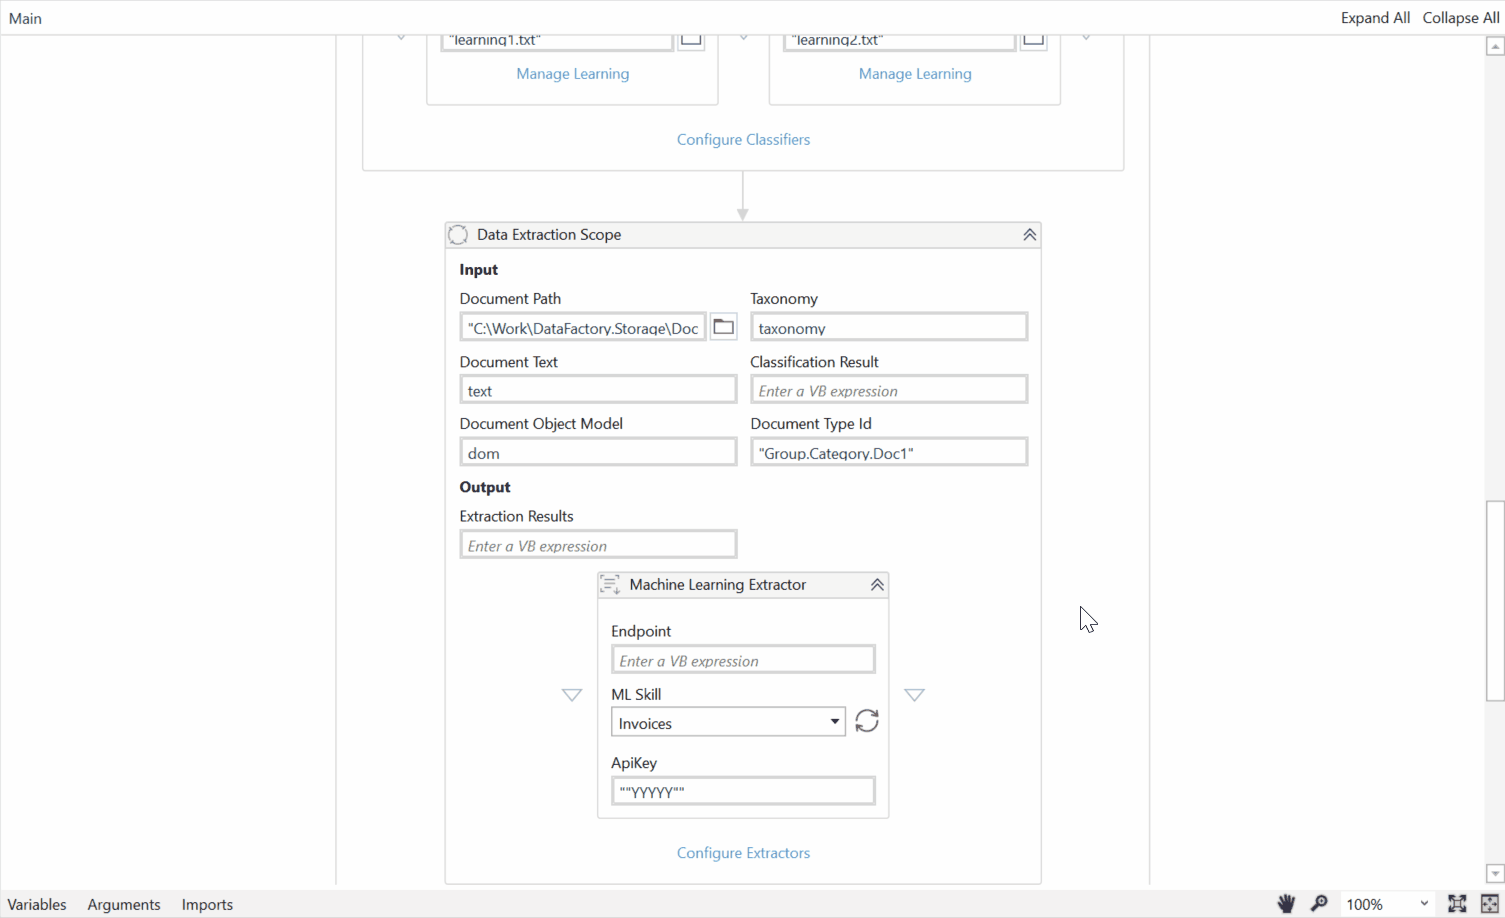1505x918 pixels.
Task: Open the zoom percentage dropdown
Action: [1420, 903]
